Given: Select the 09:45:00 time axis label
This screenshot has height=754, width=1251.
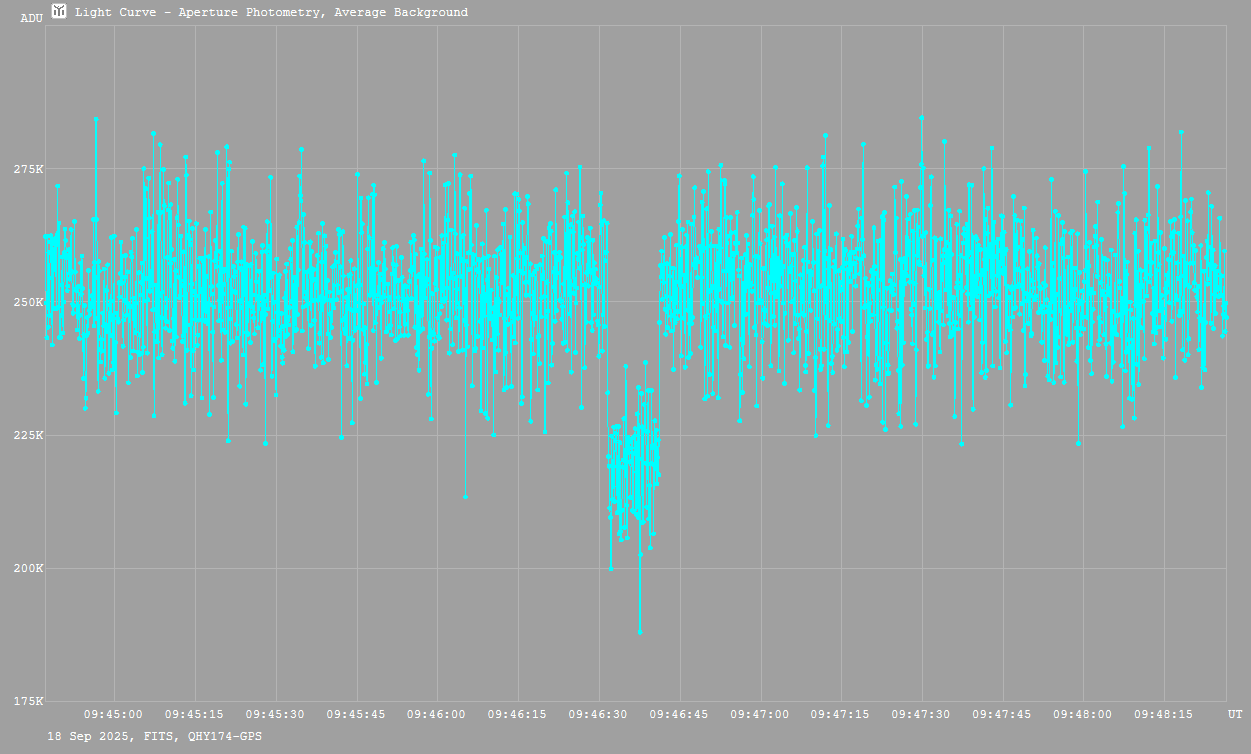Looking at the screenshot, I should pos(113,715).
